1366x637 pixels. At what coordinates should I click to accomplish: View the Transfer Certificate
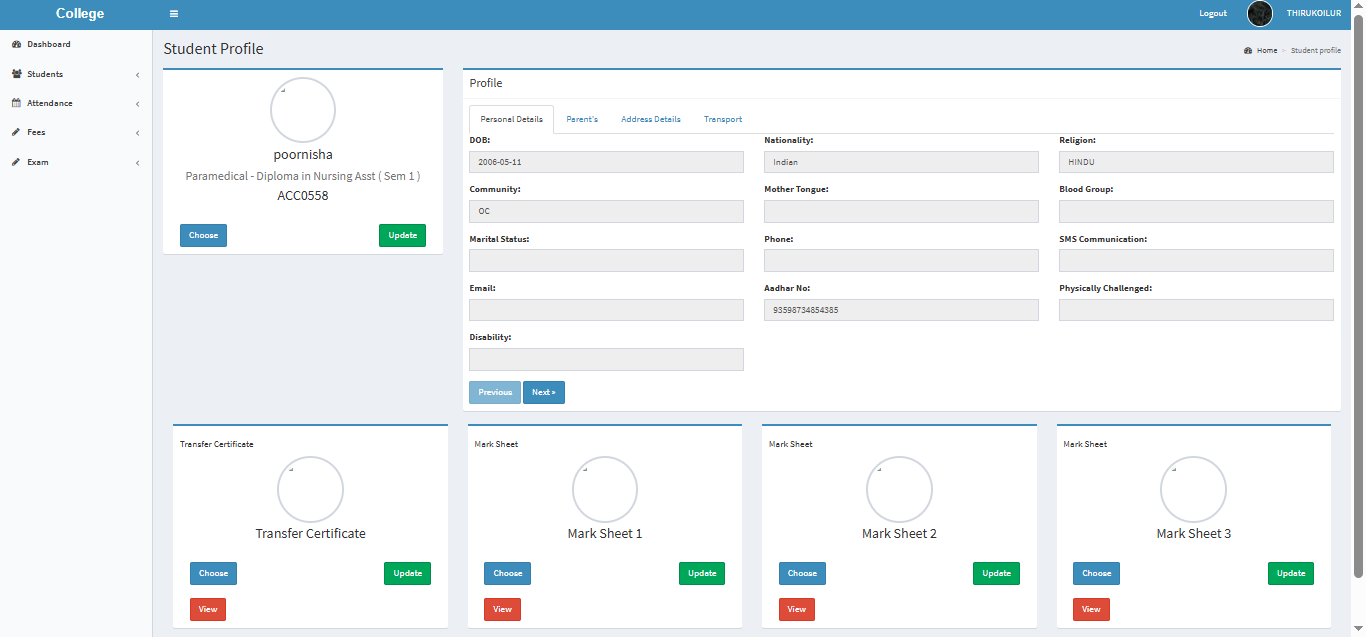click(x=208, y=609)
